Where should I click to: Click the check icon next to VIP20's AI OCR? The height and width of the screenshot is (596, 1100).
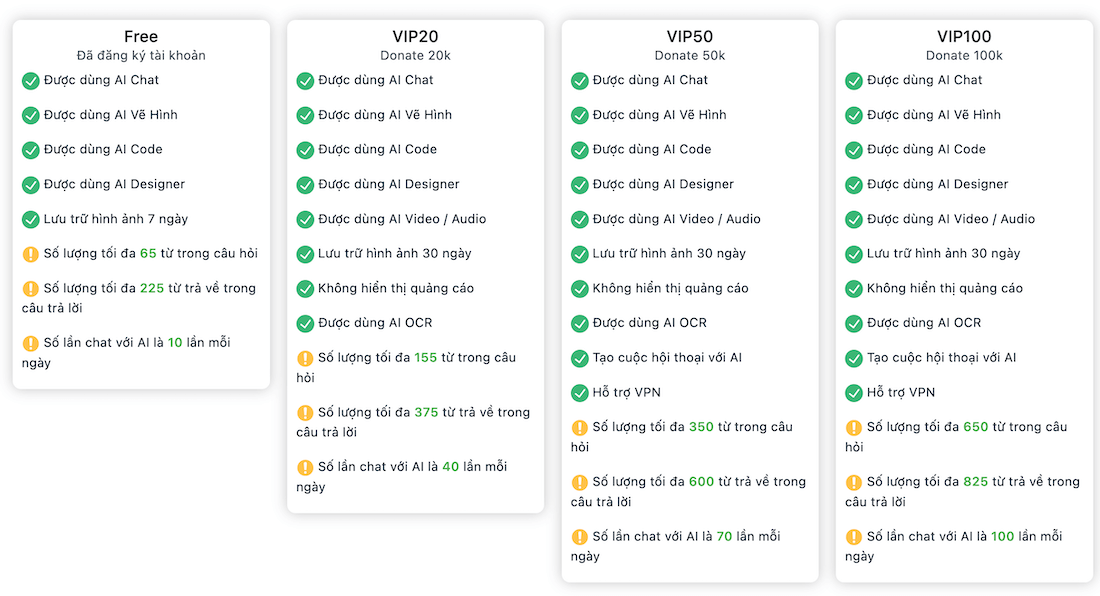coord(306,324)
